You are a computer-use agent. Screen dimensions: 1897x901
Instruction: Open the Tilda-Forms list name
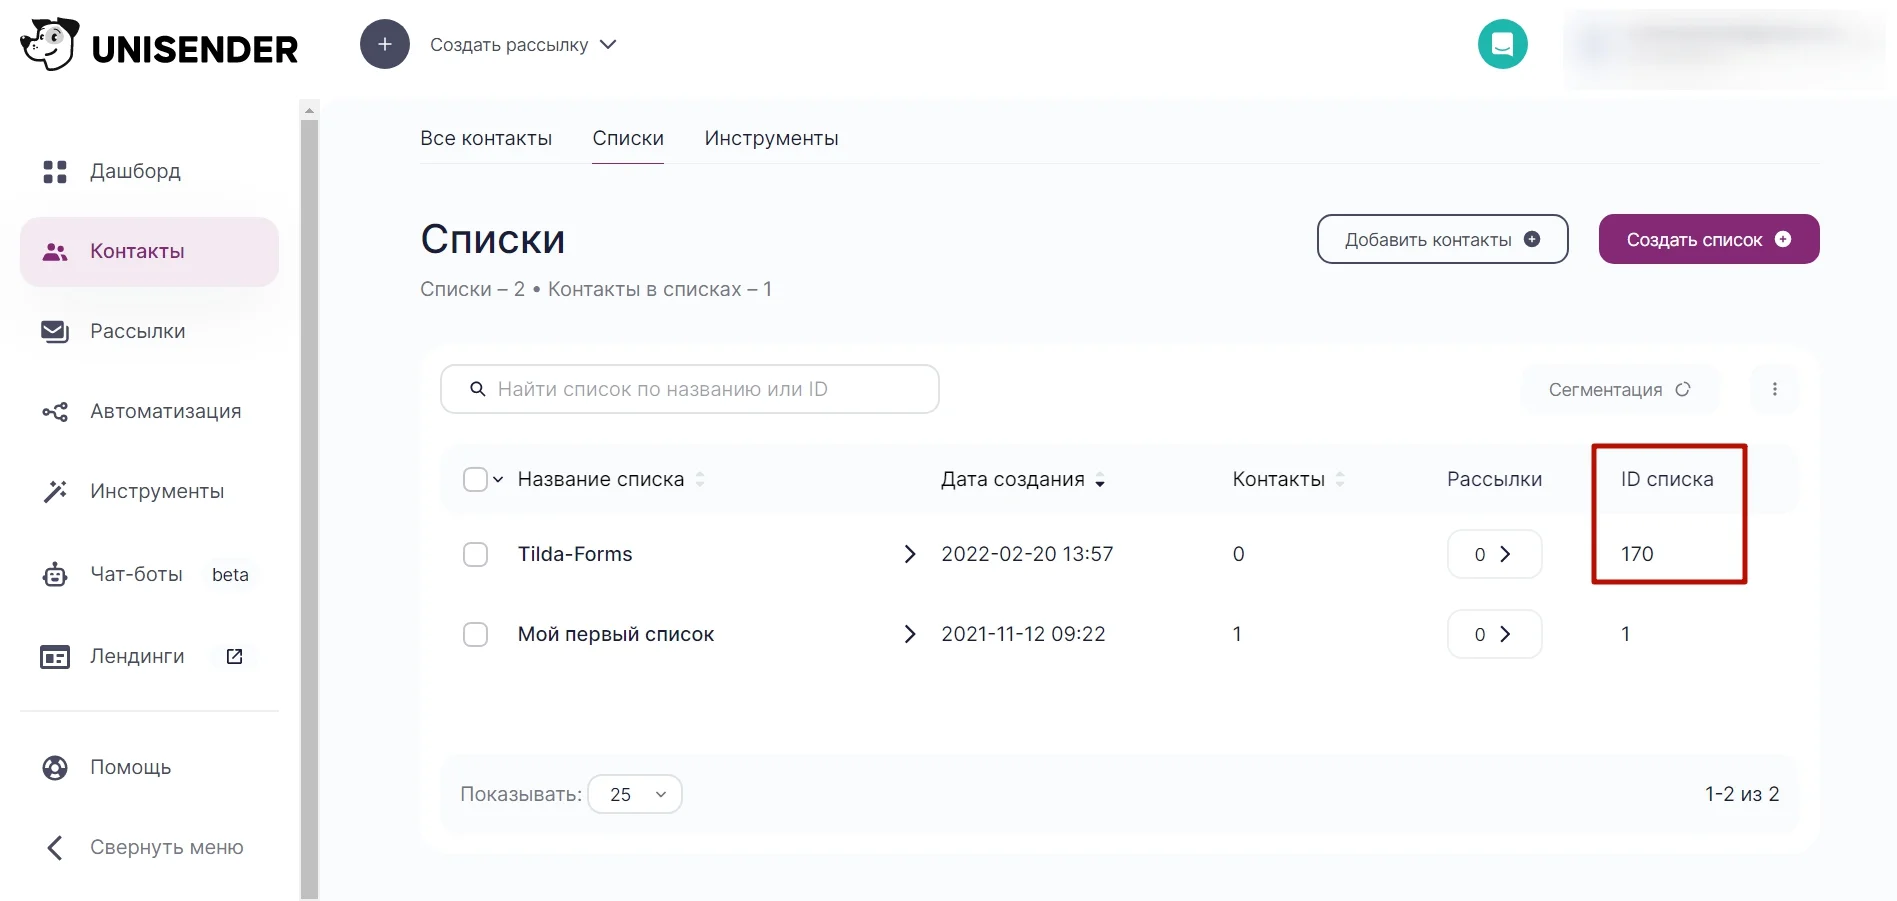pyautogui.click(x=575, y=554)
